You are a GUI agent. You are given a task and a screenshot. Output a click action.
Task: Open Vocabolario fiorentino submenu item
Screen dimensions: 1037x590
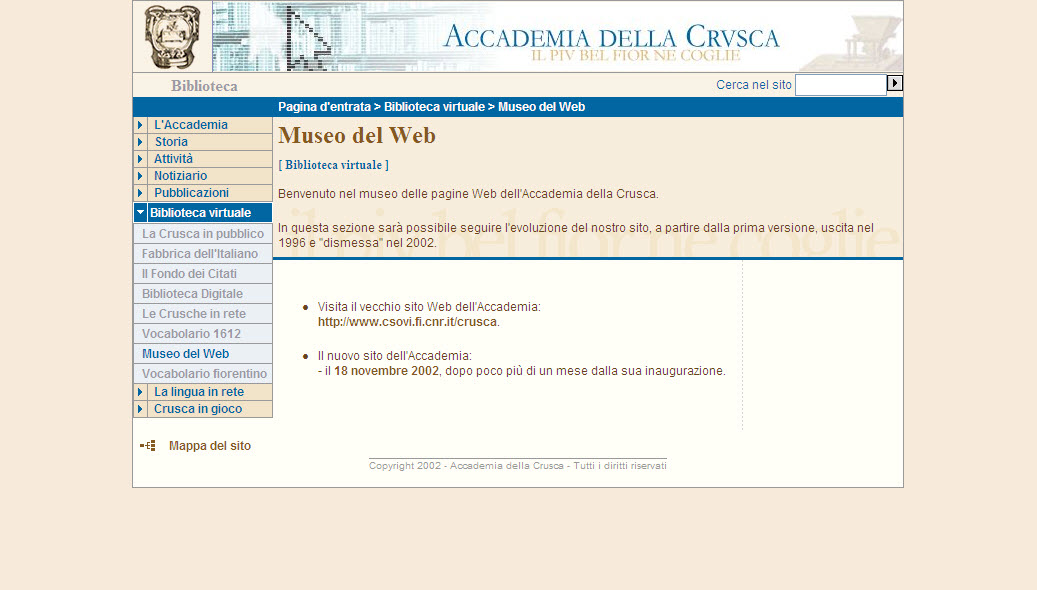click(204, 374)
